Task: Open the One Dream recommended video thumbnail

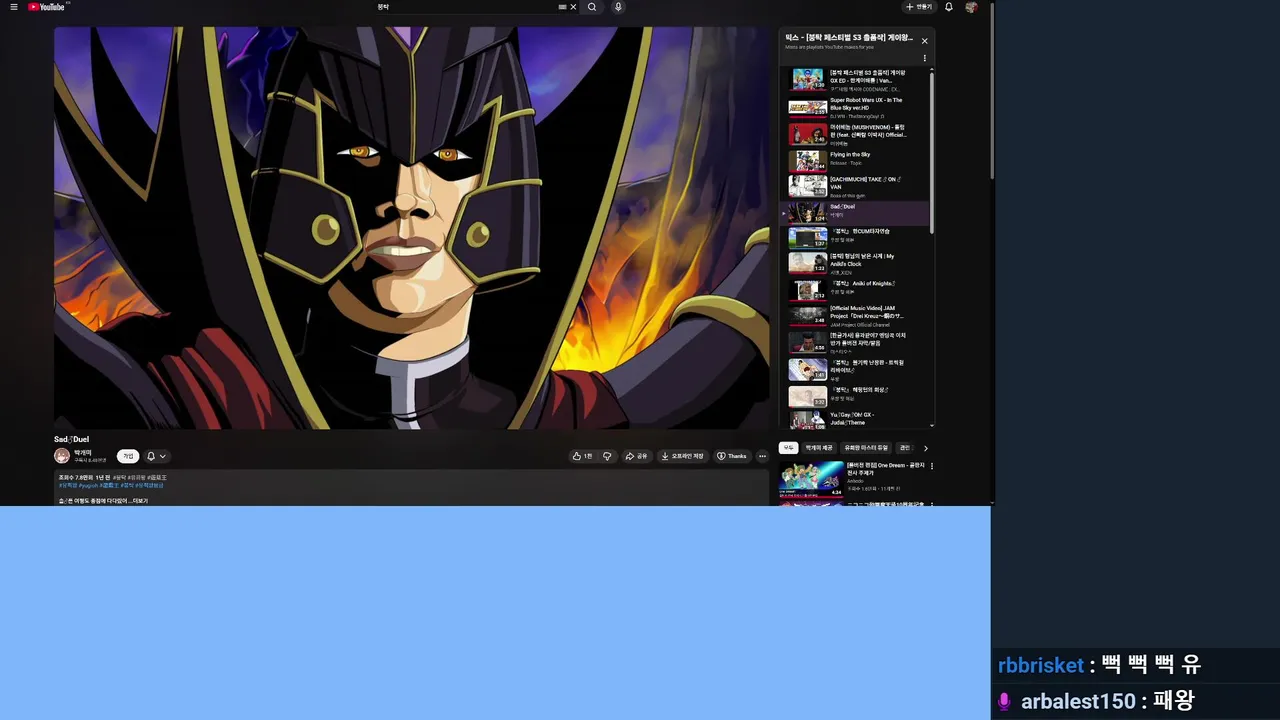Action: pyautogui.click(x=812, y=479)
